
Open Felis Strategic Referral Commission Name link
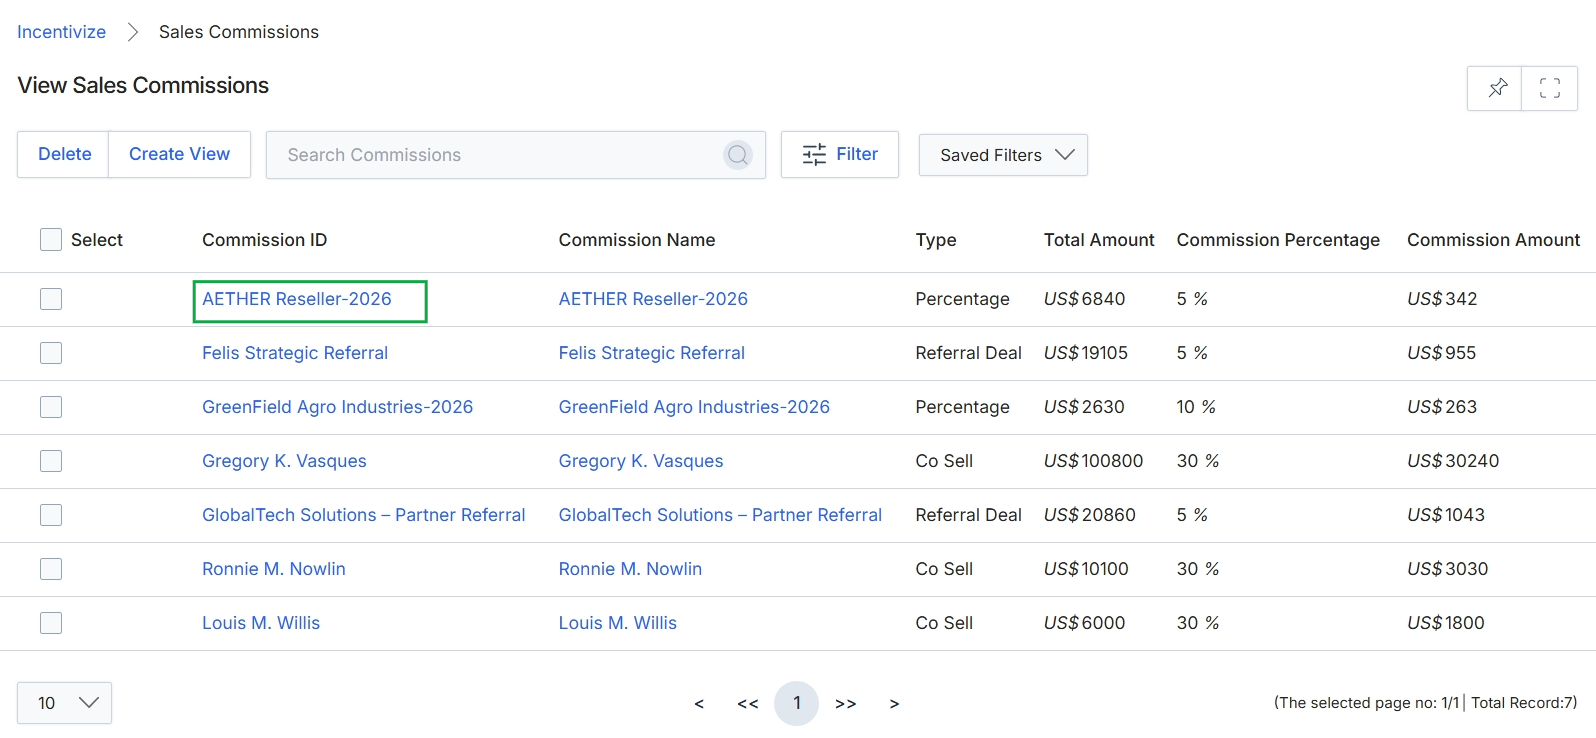(x=652, y=353)
